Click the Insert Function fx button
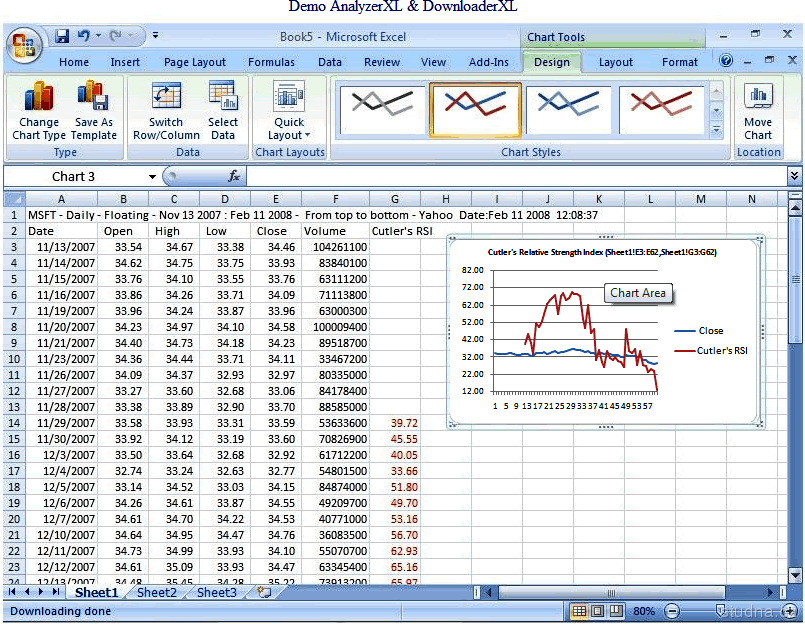 [x=234, y=177]
